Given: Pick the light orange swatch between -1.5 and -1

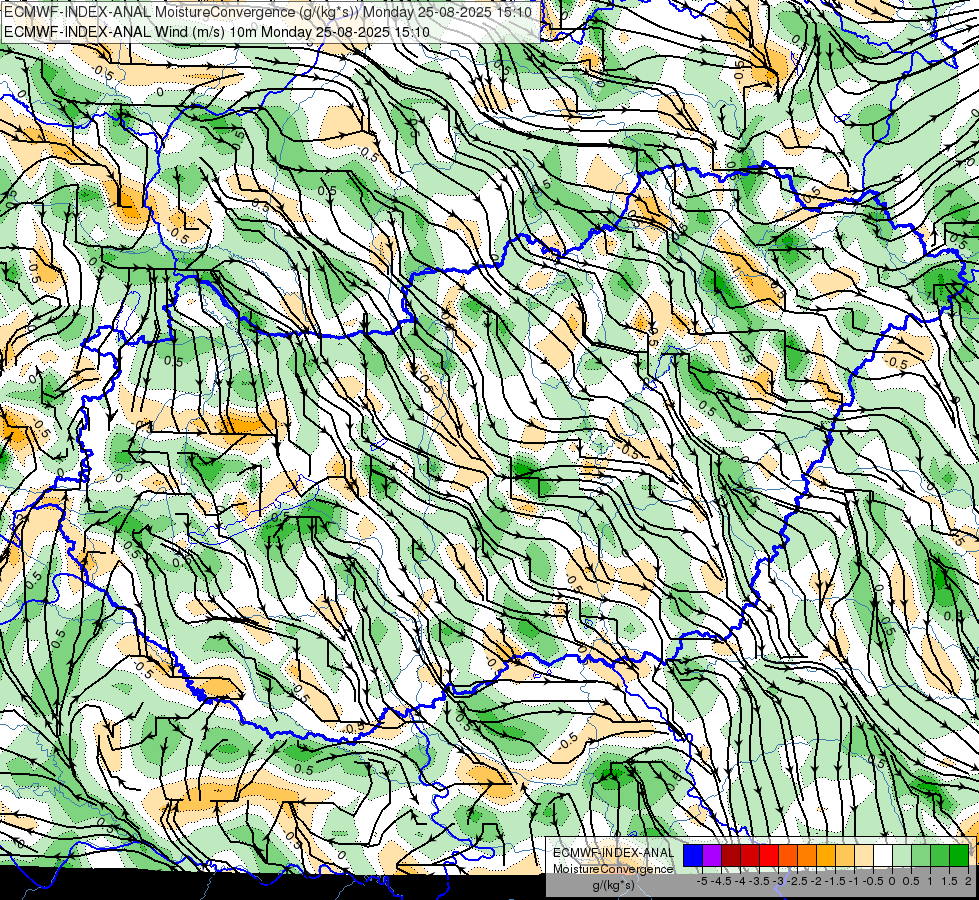Looking at the screenshot, I should tap(845, 855).
